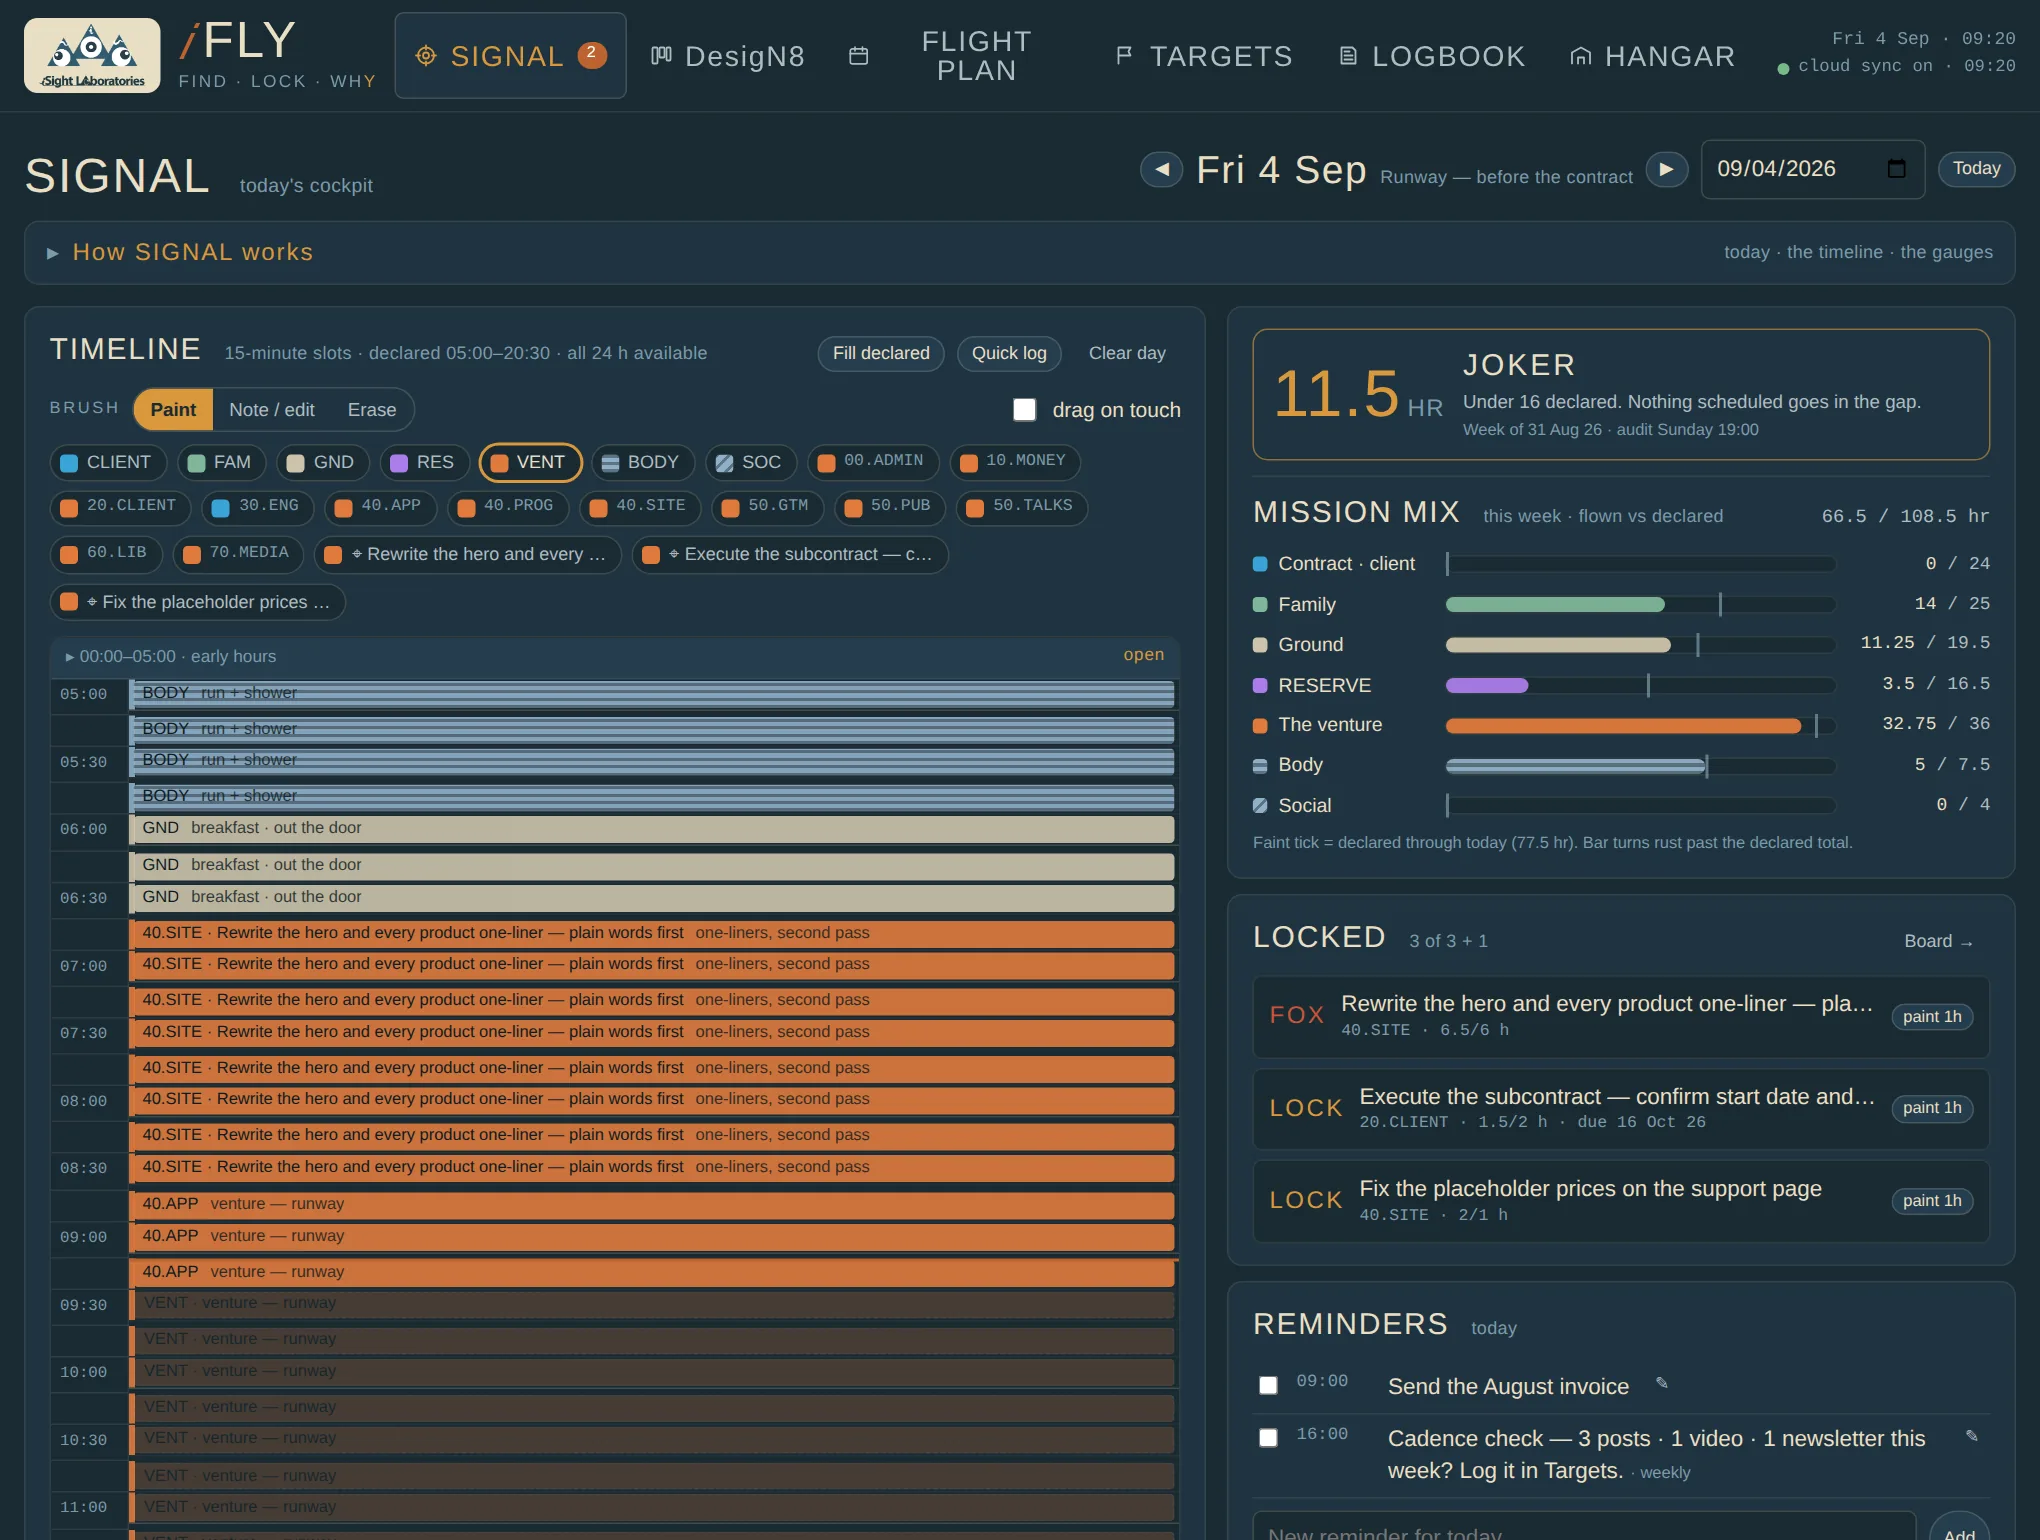The image size is (2040, 1540).
Task: Click the iSight Laboratories logo
Action: [x=92, y=56]
